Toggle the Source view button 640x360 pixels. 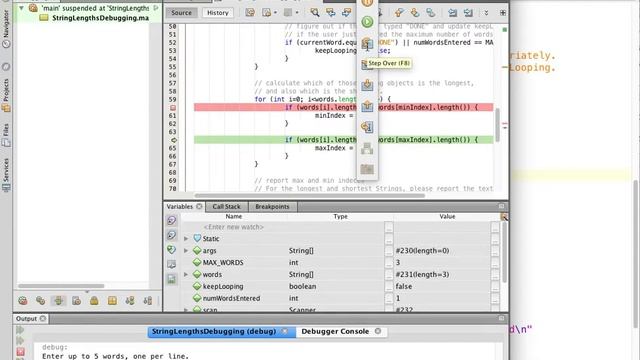(x=181, y=13)
